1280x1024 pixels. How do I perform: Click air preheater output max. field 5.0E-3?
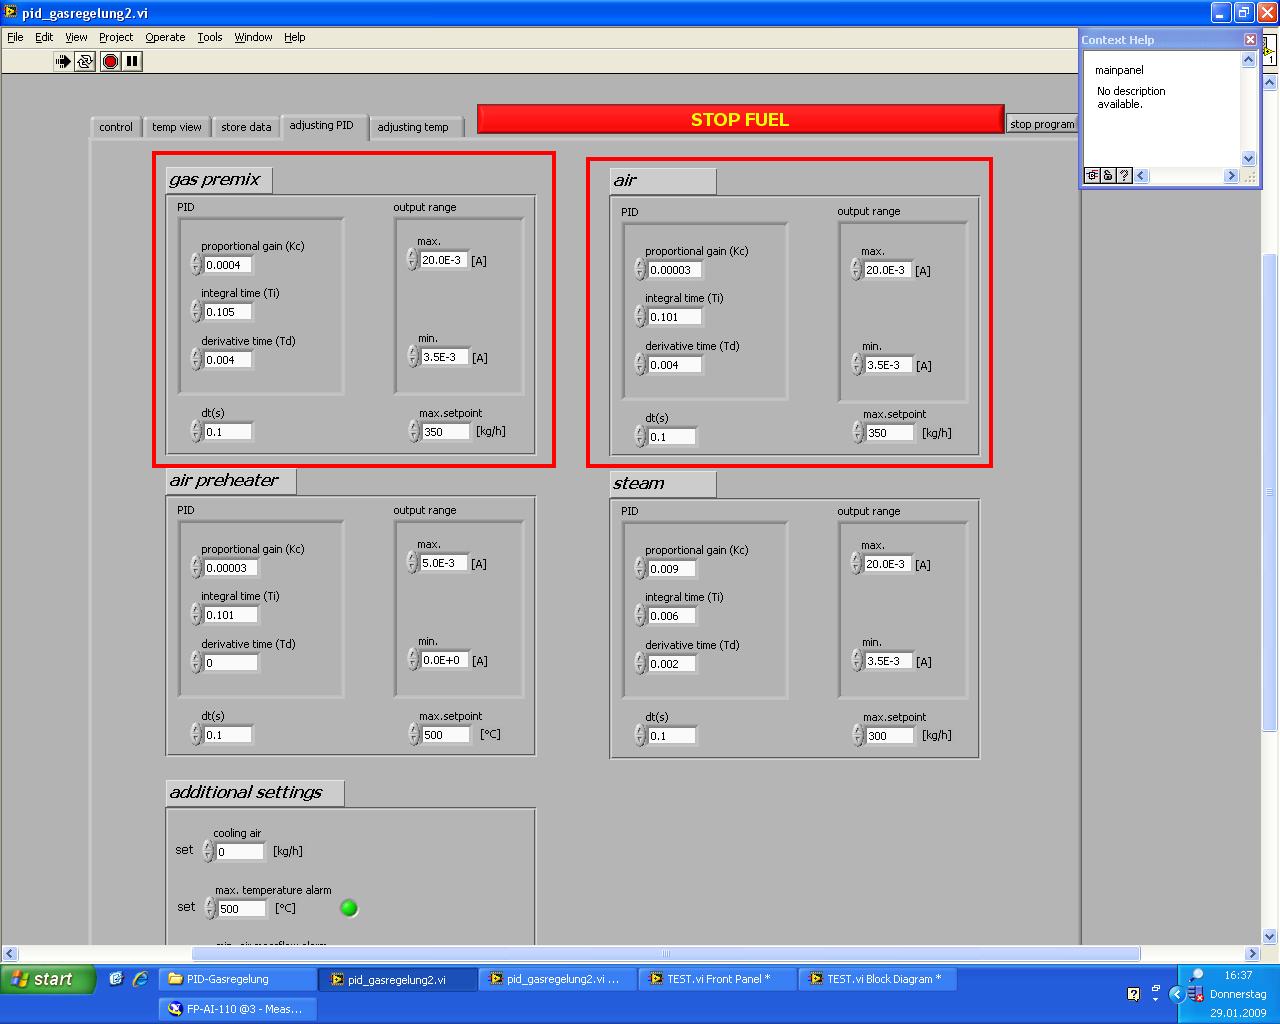tap(444, 563)
